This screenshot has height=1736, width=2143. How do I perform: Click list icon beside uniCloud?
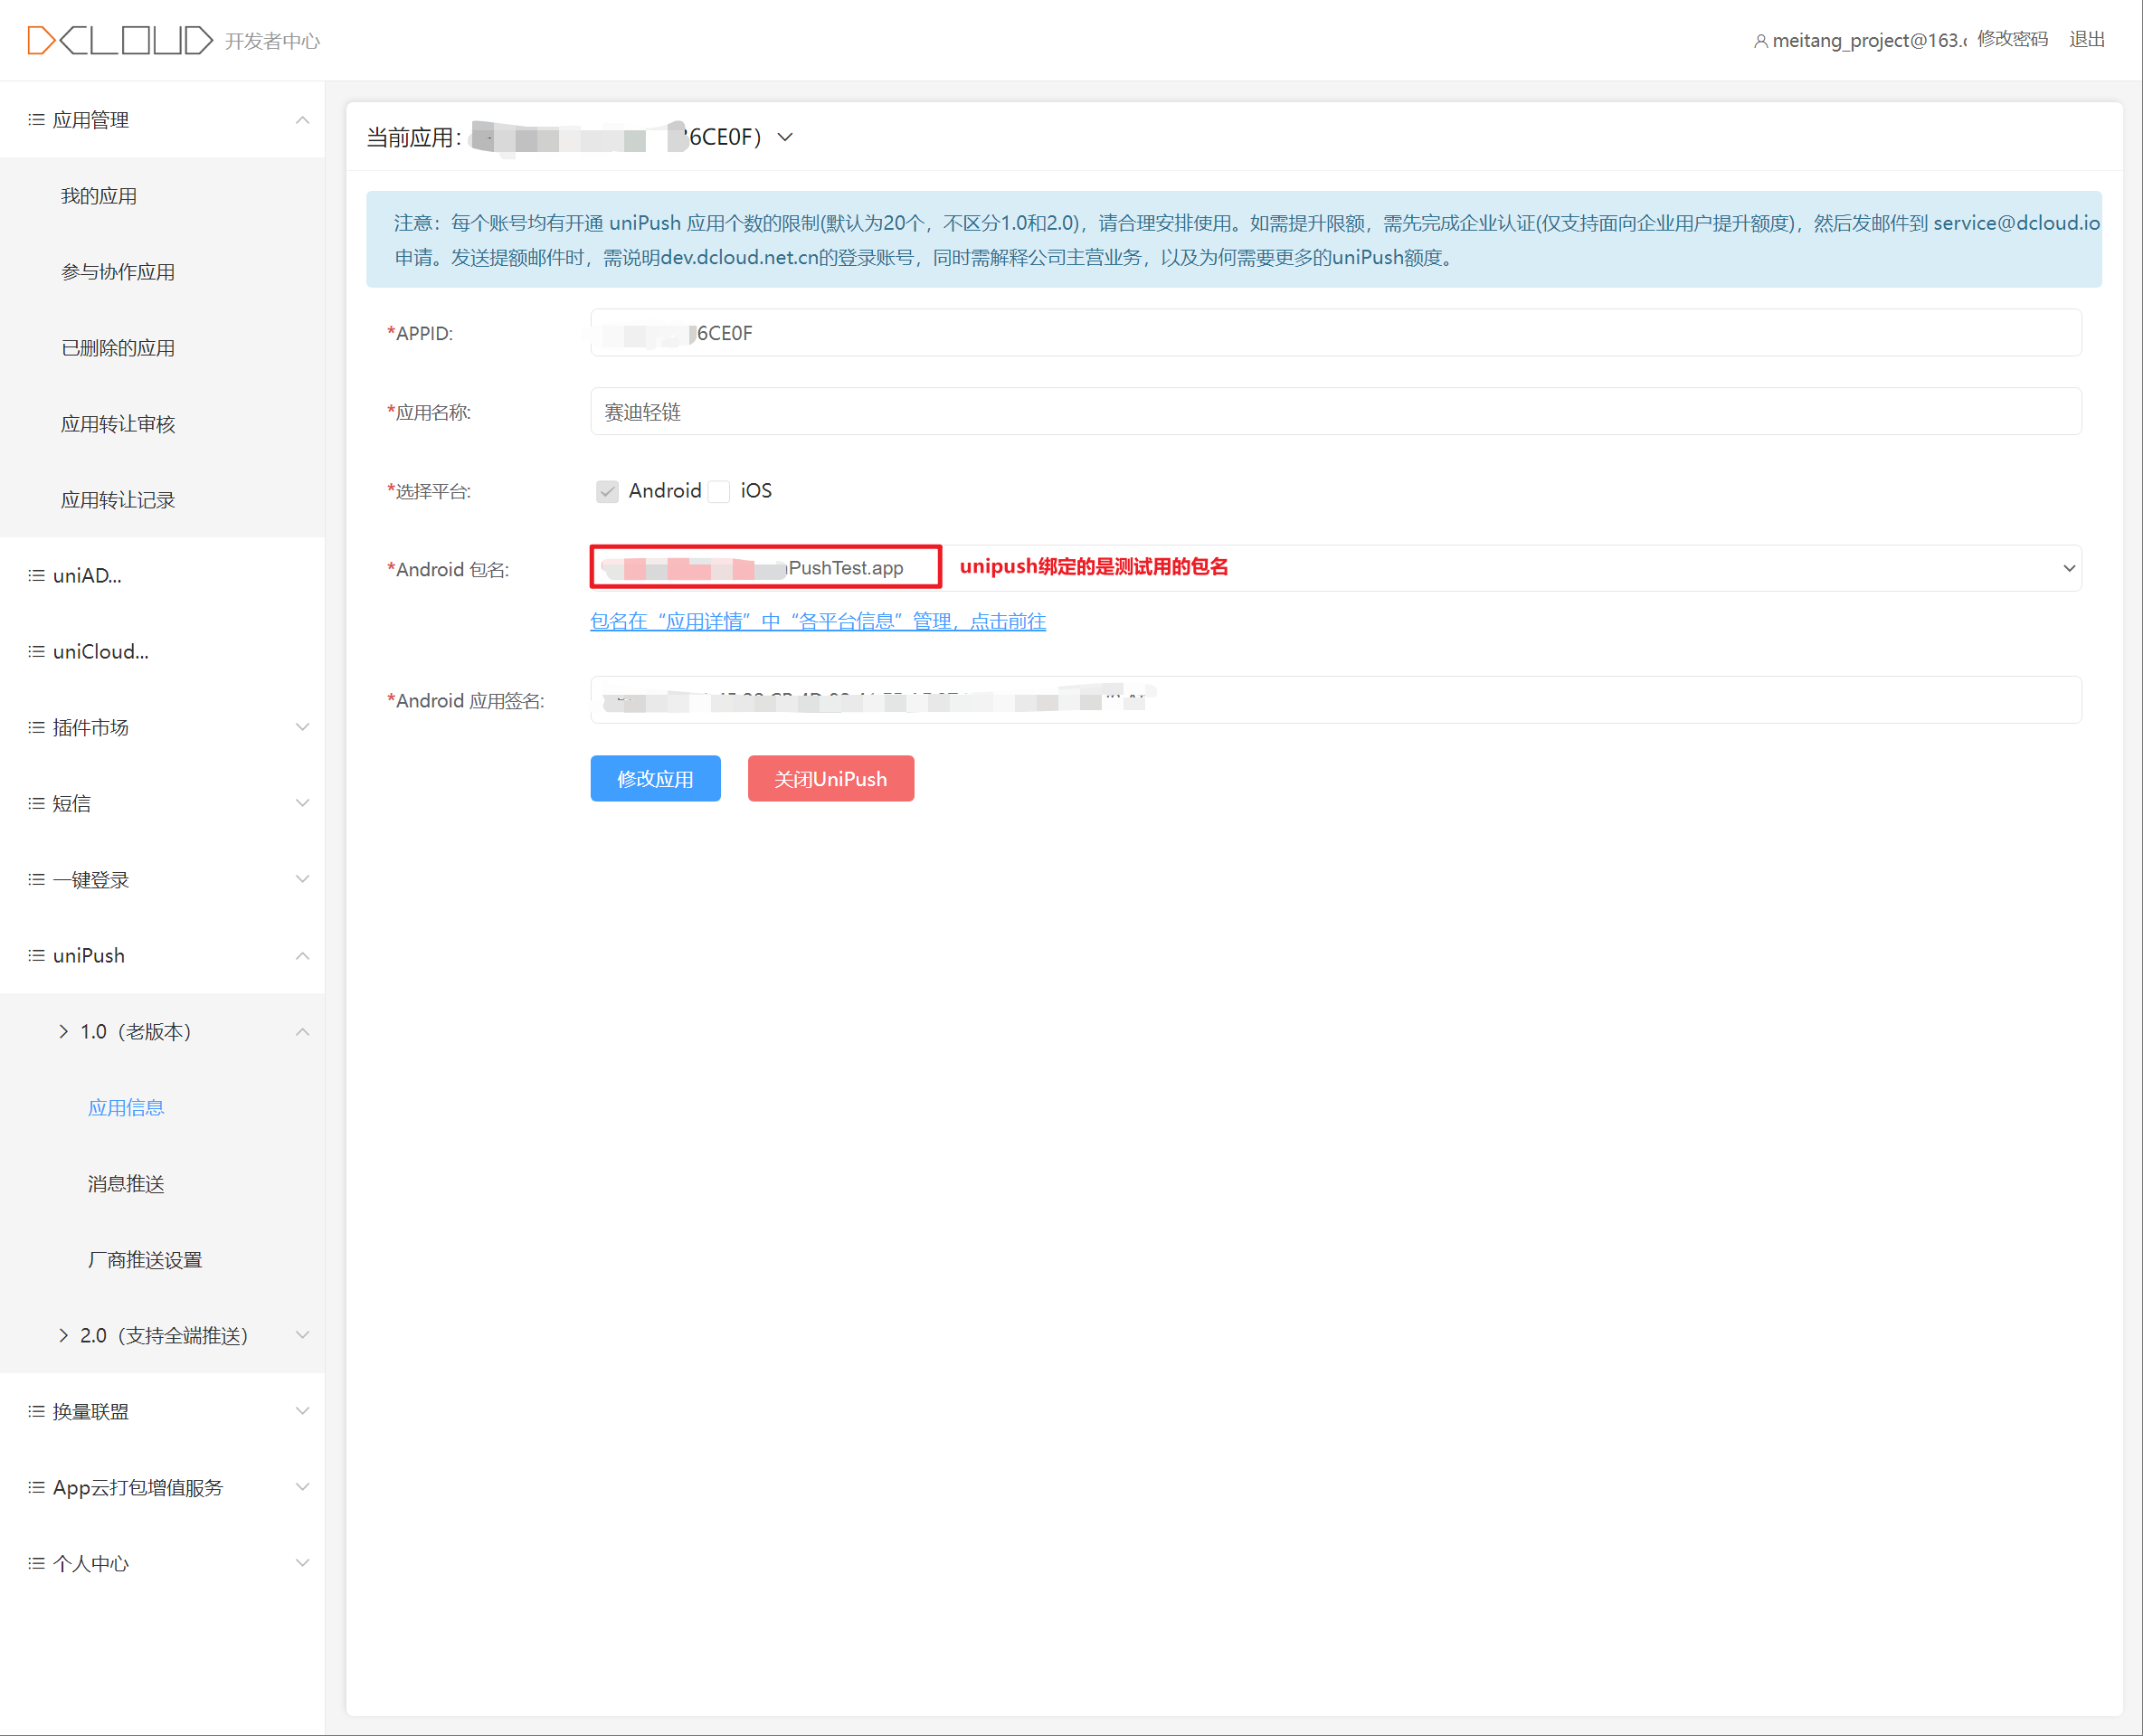[x=36, y=652]
